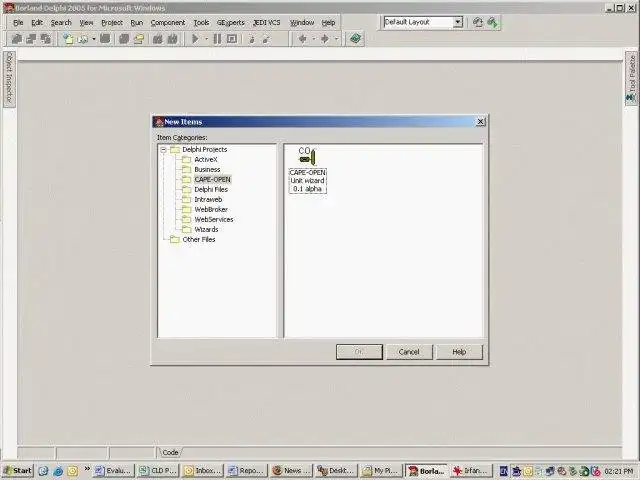
Task: Click the Run play arrow in toolbar
Action: click(x=195, y=39)
